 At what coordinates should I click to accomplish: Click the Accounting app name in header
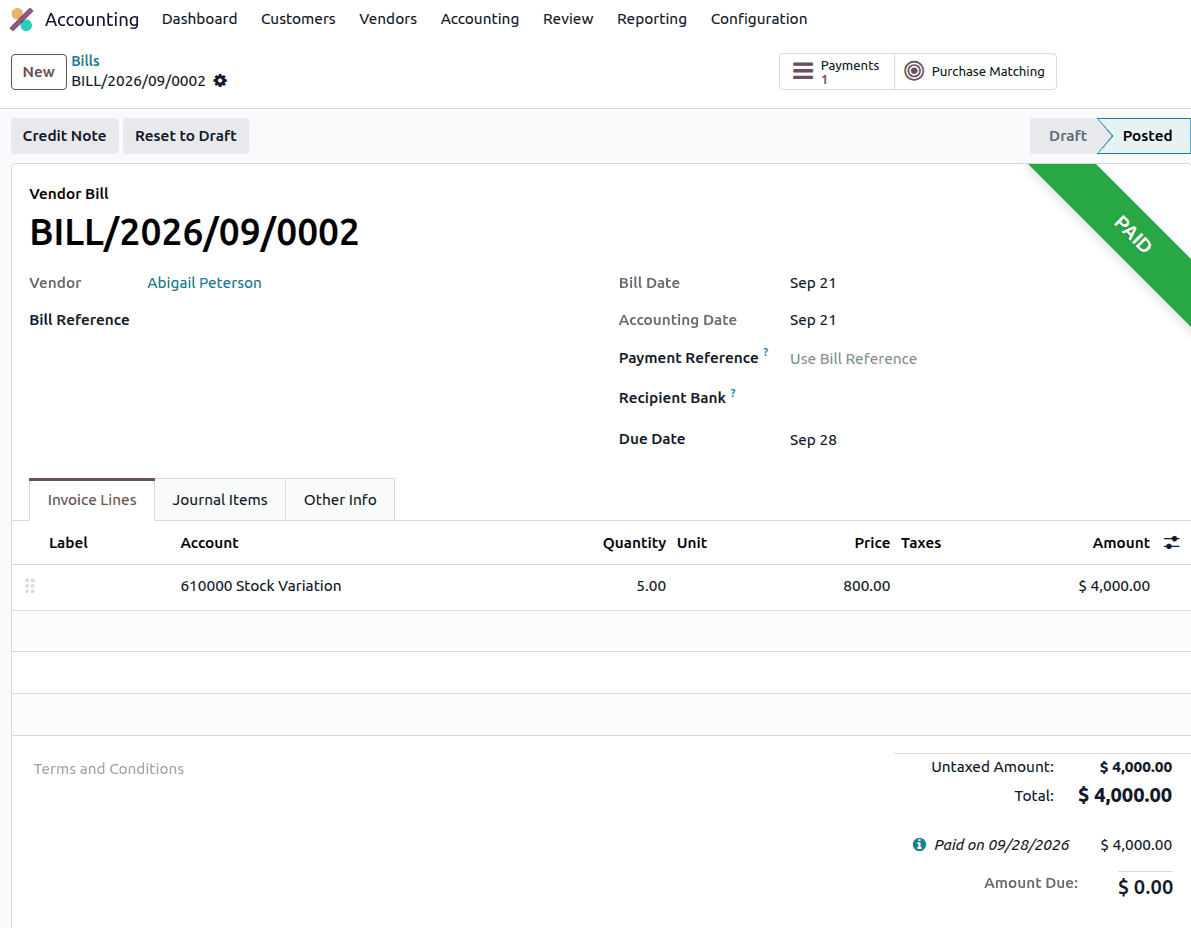(92, 19)
